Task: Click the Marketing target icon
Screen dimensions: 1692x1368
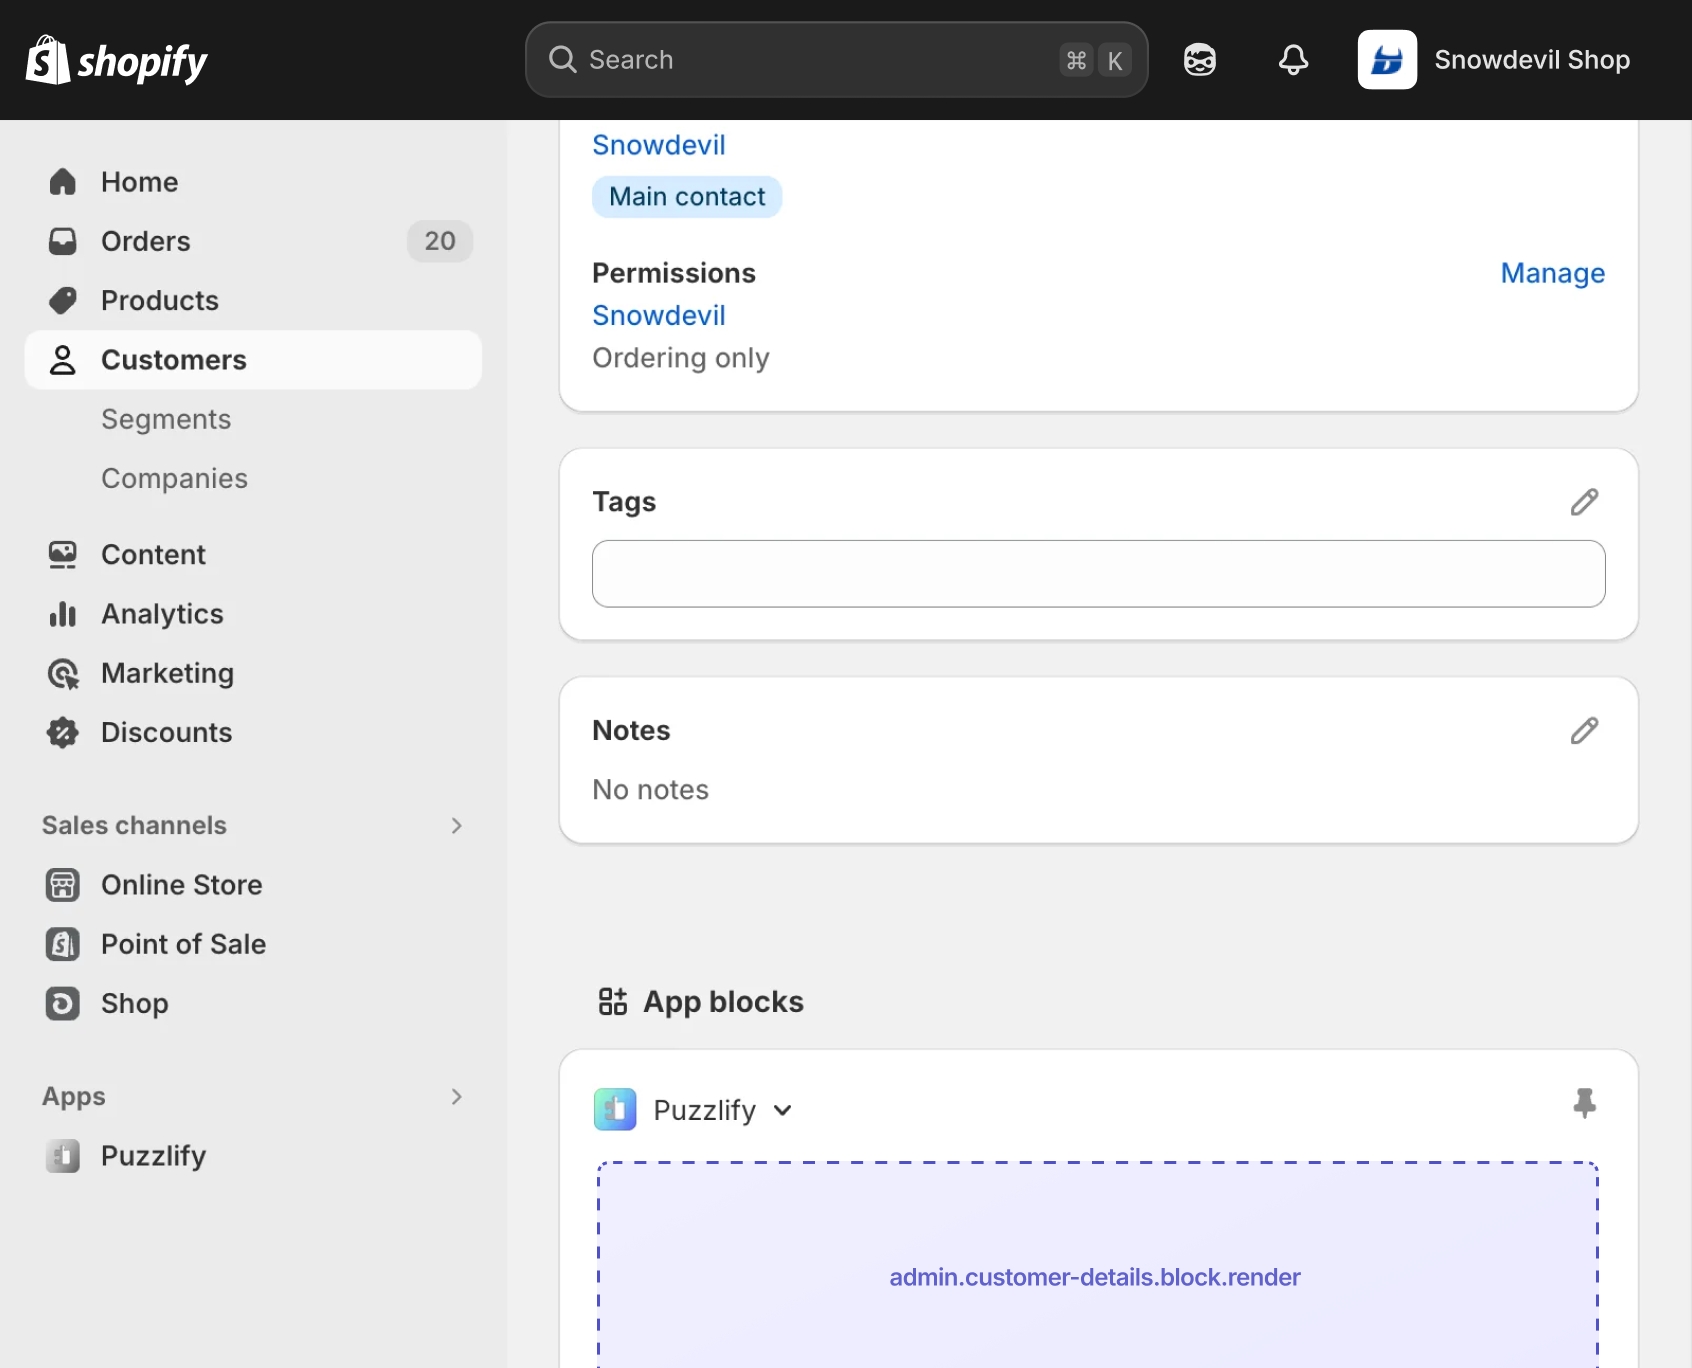Action: pyautogui.click(x=63, y=674)
